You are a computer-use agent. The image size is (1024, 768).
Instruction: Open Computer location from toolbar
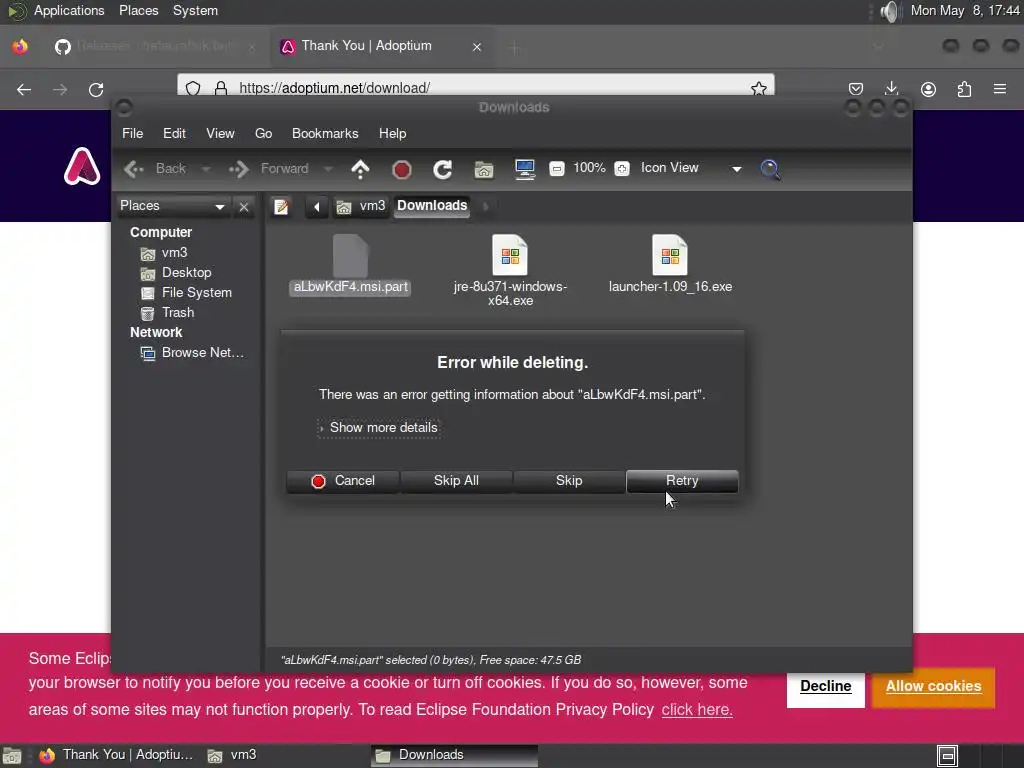[x=524, y=169]
